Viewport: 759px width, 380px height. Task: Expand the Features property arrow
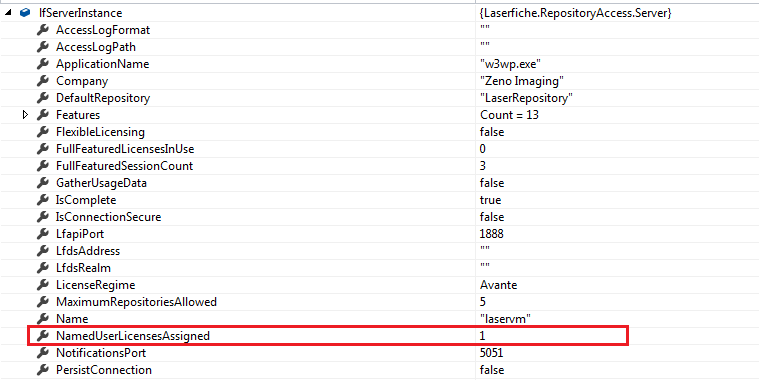coord(26,115)
